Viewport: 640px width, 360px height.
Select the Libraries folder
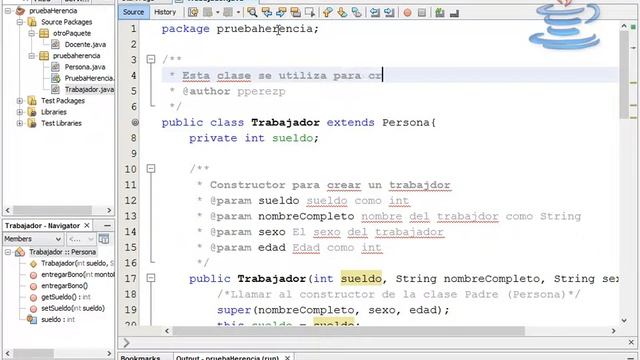click(x=53, y=112)
